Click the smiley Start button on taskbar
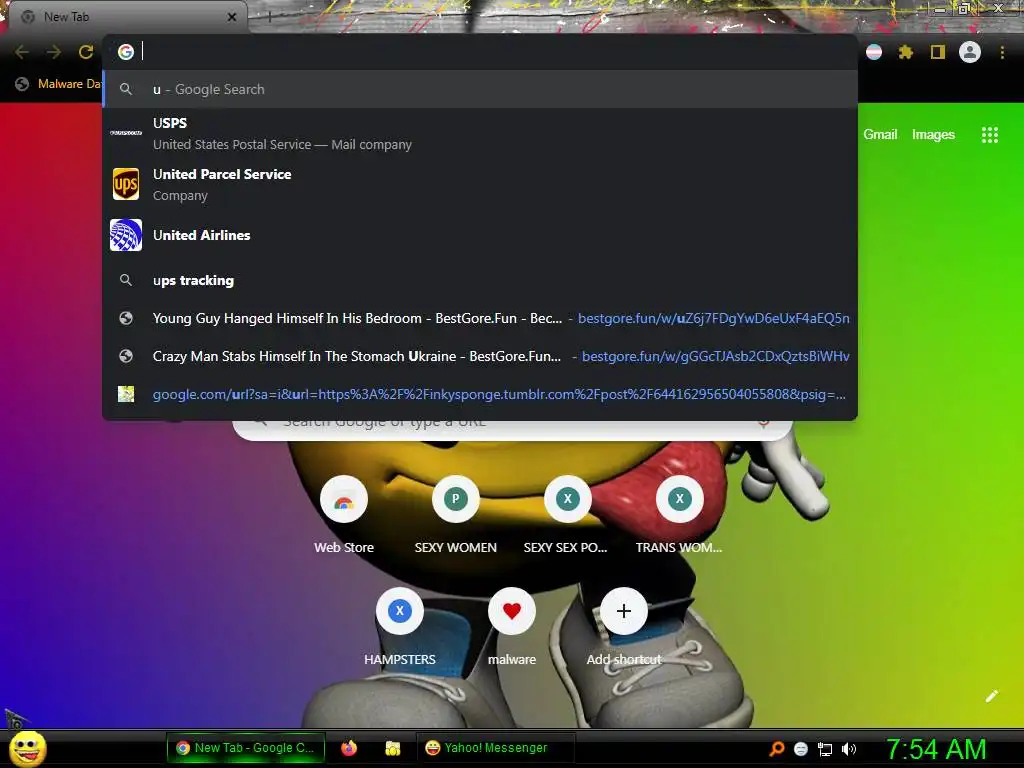The width and height of the screenshot is (1024, 768). coord(27,748)
